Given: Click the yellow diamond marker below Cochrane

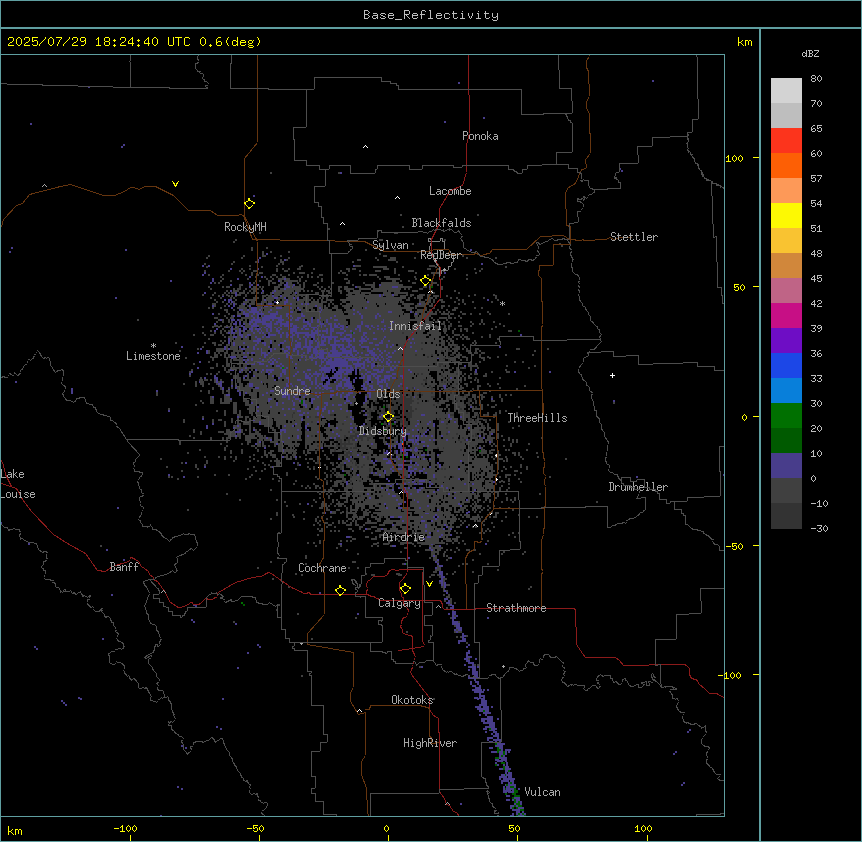Looking at the screenshot, I should 340,590.
